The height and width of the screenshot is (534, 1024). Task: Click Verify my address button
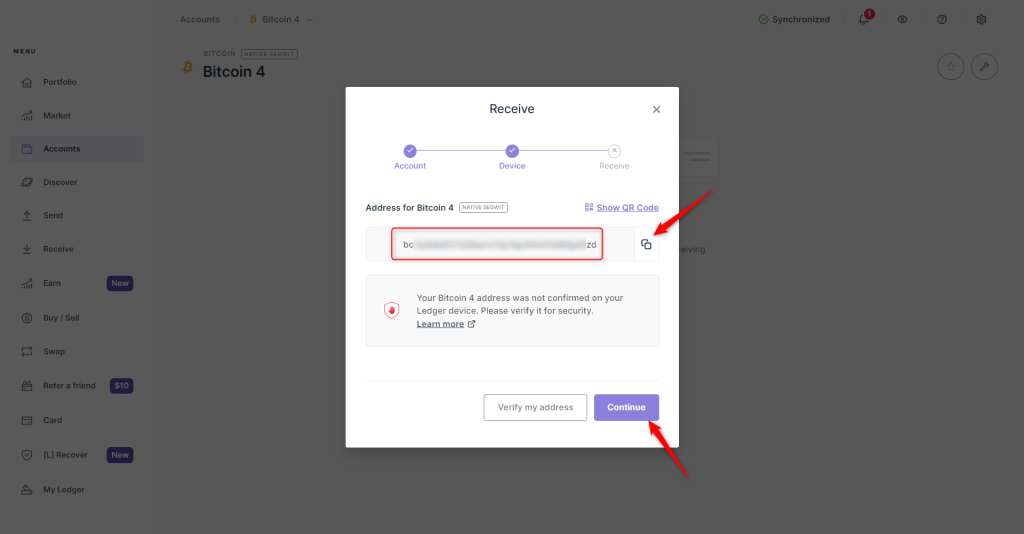point(535,407)
